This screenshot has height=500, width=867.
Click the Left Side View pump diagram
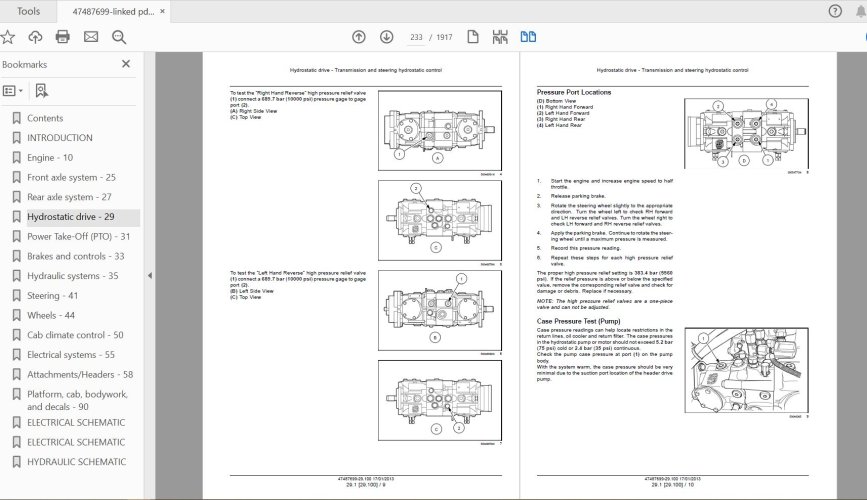point(440,310)
